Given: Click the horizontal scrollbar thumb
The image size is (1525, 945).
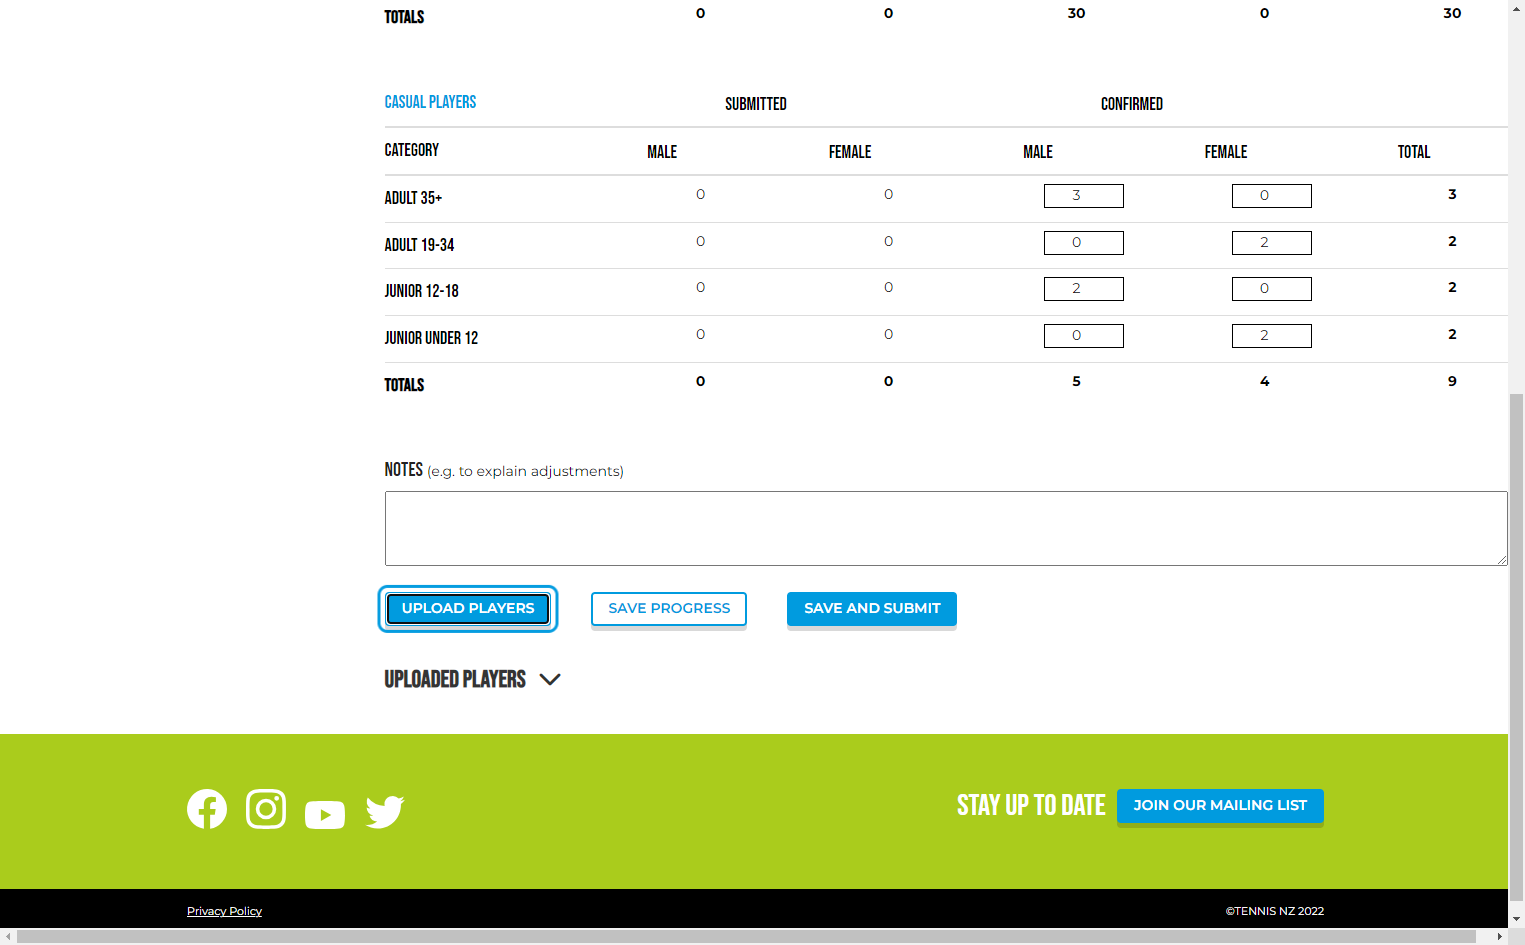Looking at the screenshot, I should (x=746, y=937).
